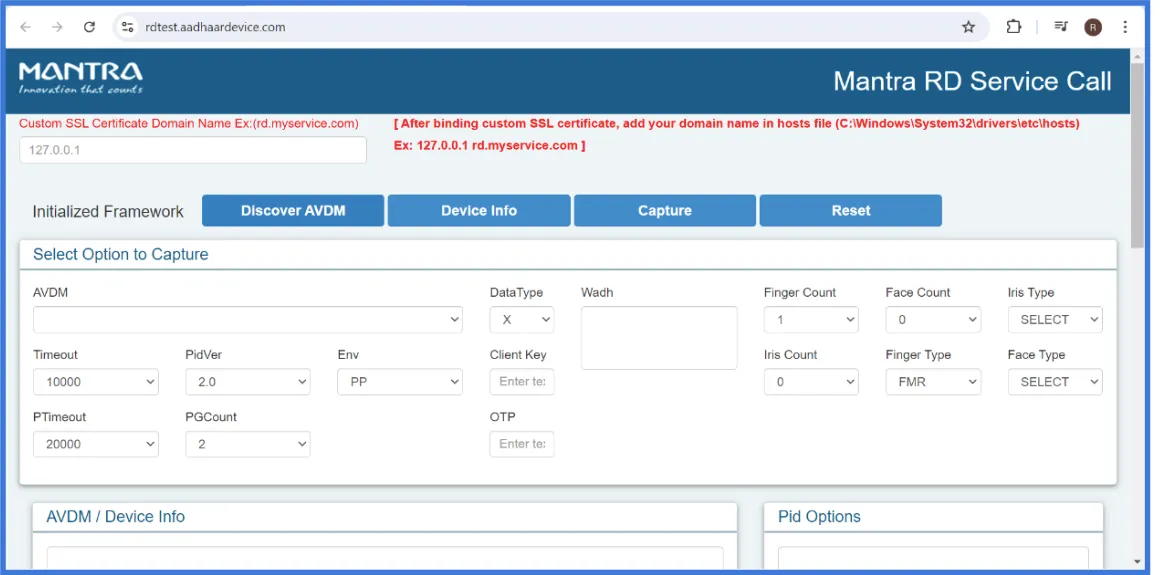The height and width of the screenshot is (575, 1160).
Task: Click the address bar URL rdtest.aadhaardevice.com
Action: coord(215,27)
